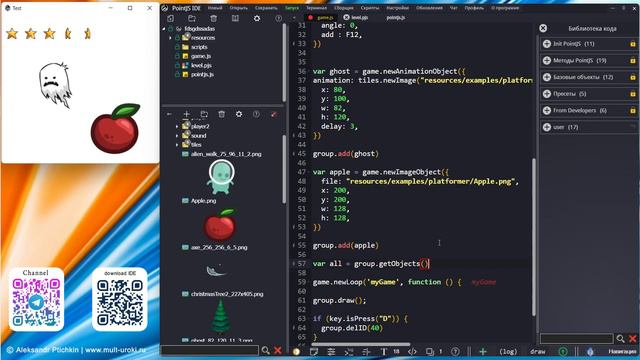The width and height of the screenshot is (640, 360).
Task: Open the Терминал menu
Action: coord(316,8)
